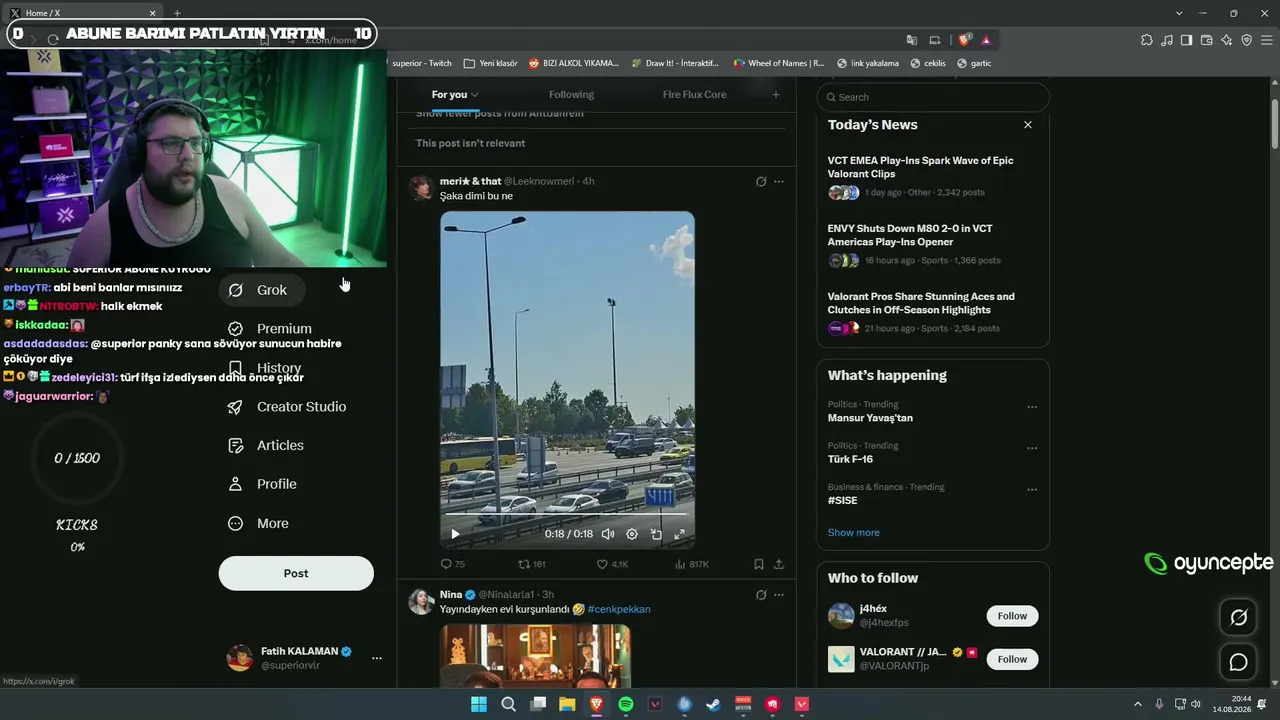1280x720 pixels.
Task: Open the Mansur Yavaş'tan trend
Action: pos(870,418)
